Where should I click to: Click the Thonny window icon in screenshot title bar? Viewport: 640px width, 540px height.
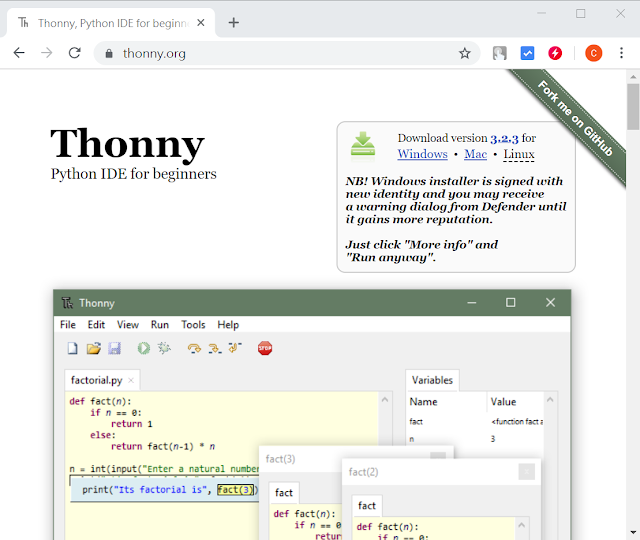[x=67, y=303]
